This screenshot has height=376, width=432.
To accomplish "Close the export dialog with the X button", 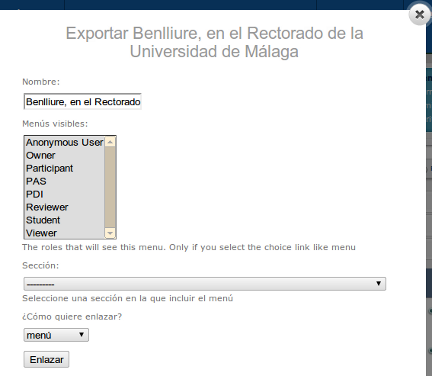I will click(419, 14).
